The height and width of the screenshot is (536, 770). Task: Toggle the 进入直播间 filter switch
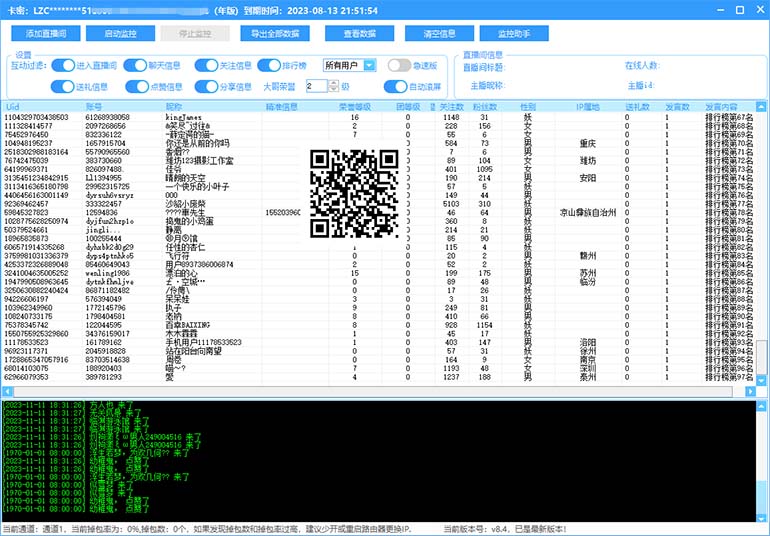coord(60,65)
